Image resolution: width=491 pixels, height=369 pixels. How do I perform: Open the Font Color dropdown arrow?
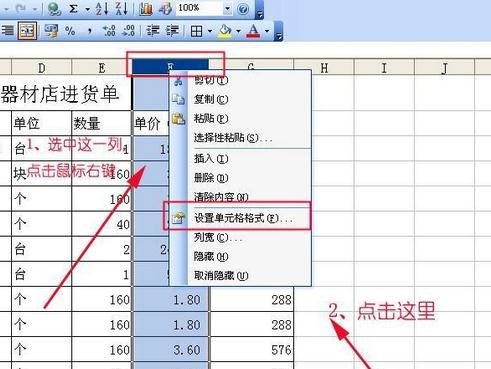coord(267,31)
